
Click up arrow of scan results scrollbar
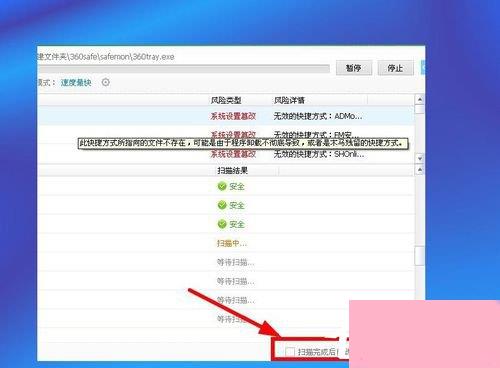420,170
